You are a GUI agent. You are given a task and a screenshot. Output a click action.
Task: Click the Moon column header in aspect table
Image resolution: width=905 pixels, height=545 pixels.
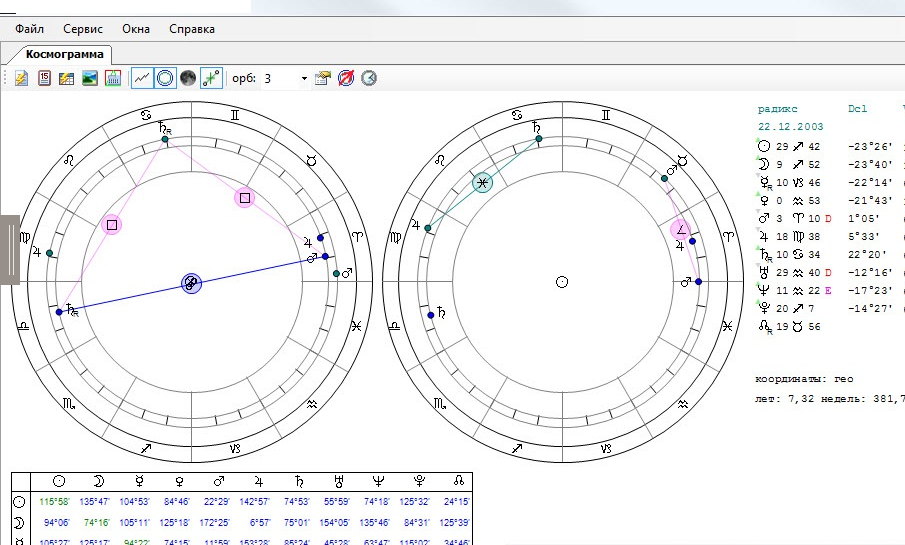tap(99, 481)
